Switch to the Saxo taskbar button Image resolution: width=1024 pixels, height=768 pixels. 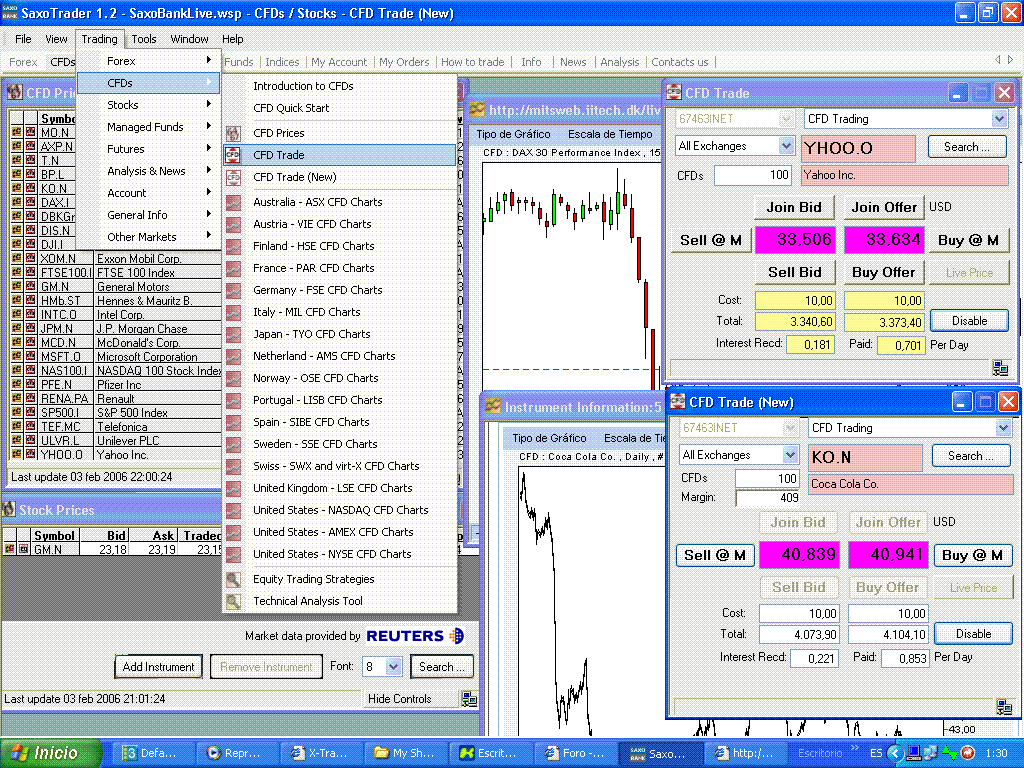tap(660, 753)
